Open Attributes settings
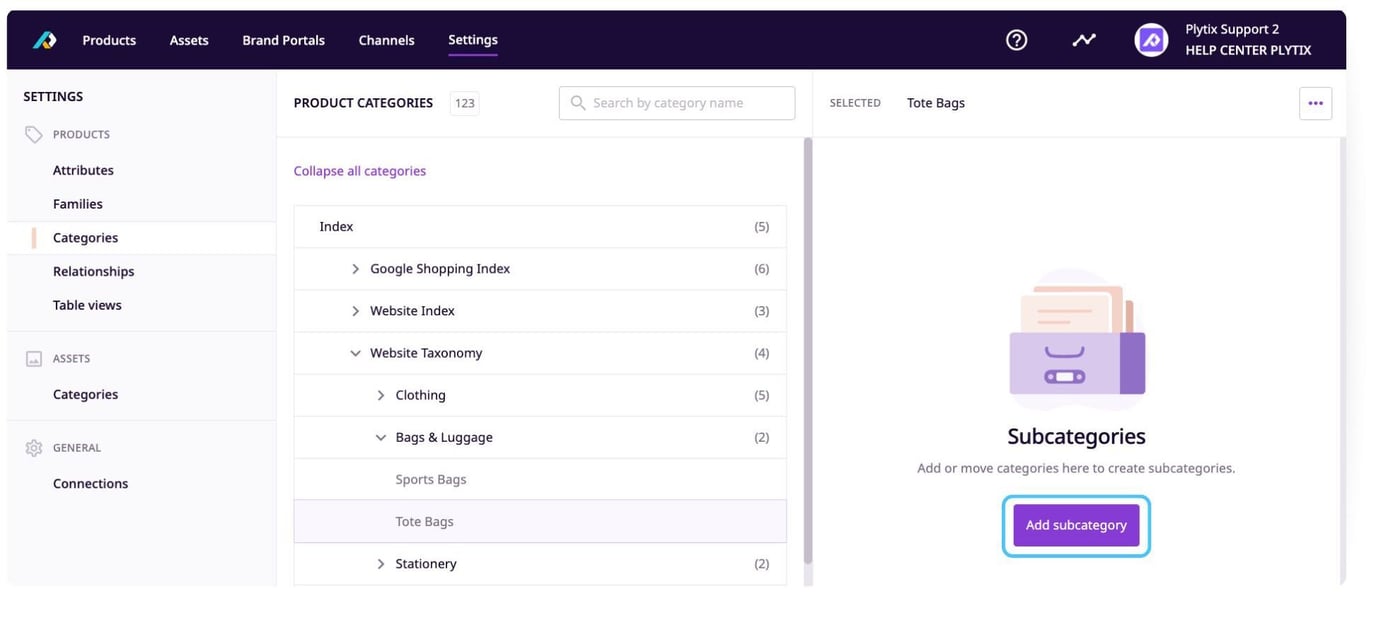 (83, 170)
